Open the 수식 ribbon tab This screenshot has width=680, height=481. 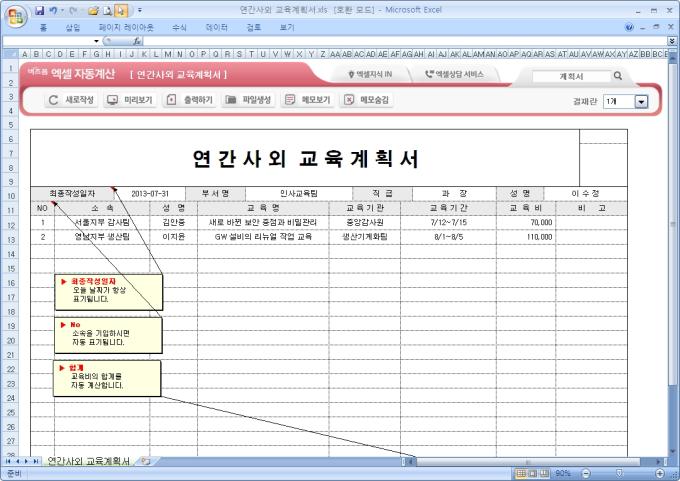click(179, 27)
